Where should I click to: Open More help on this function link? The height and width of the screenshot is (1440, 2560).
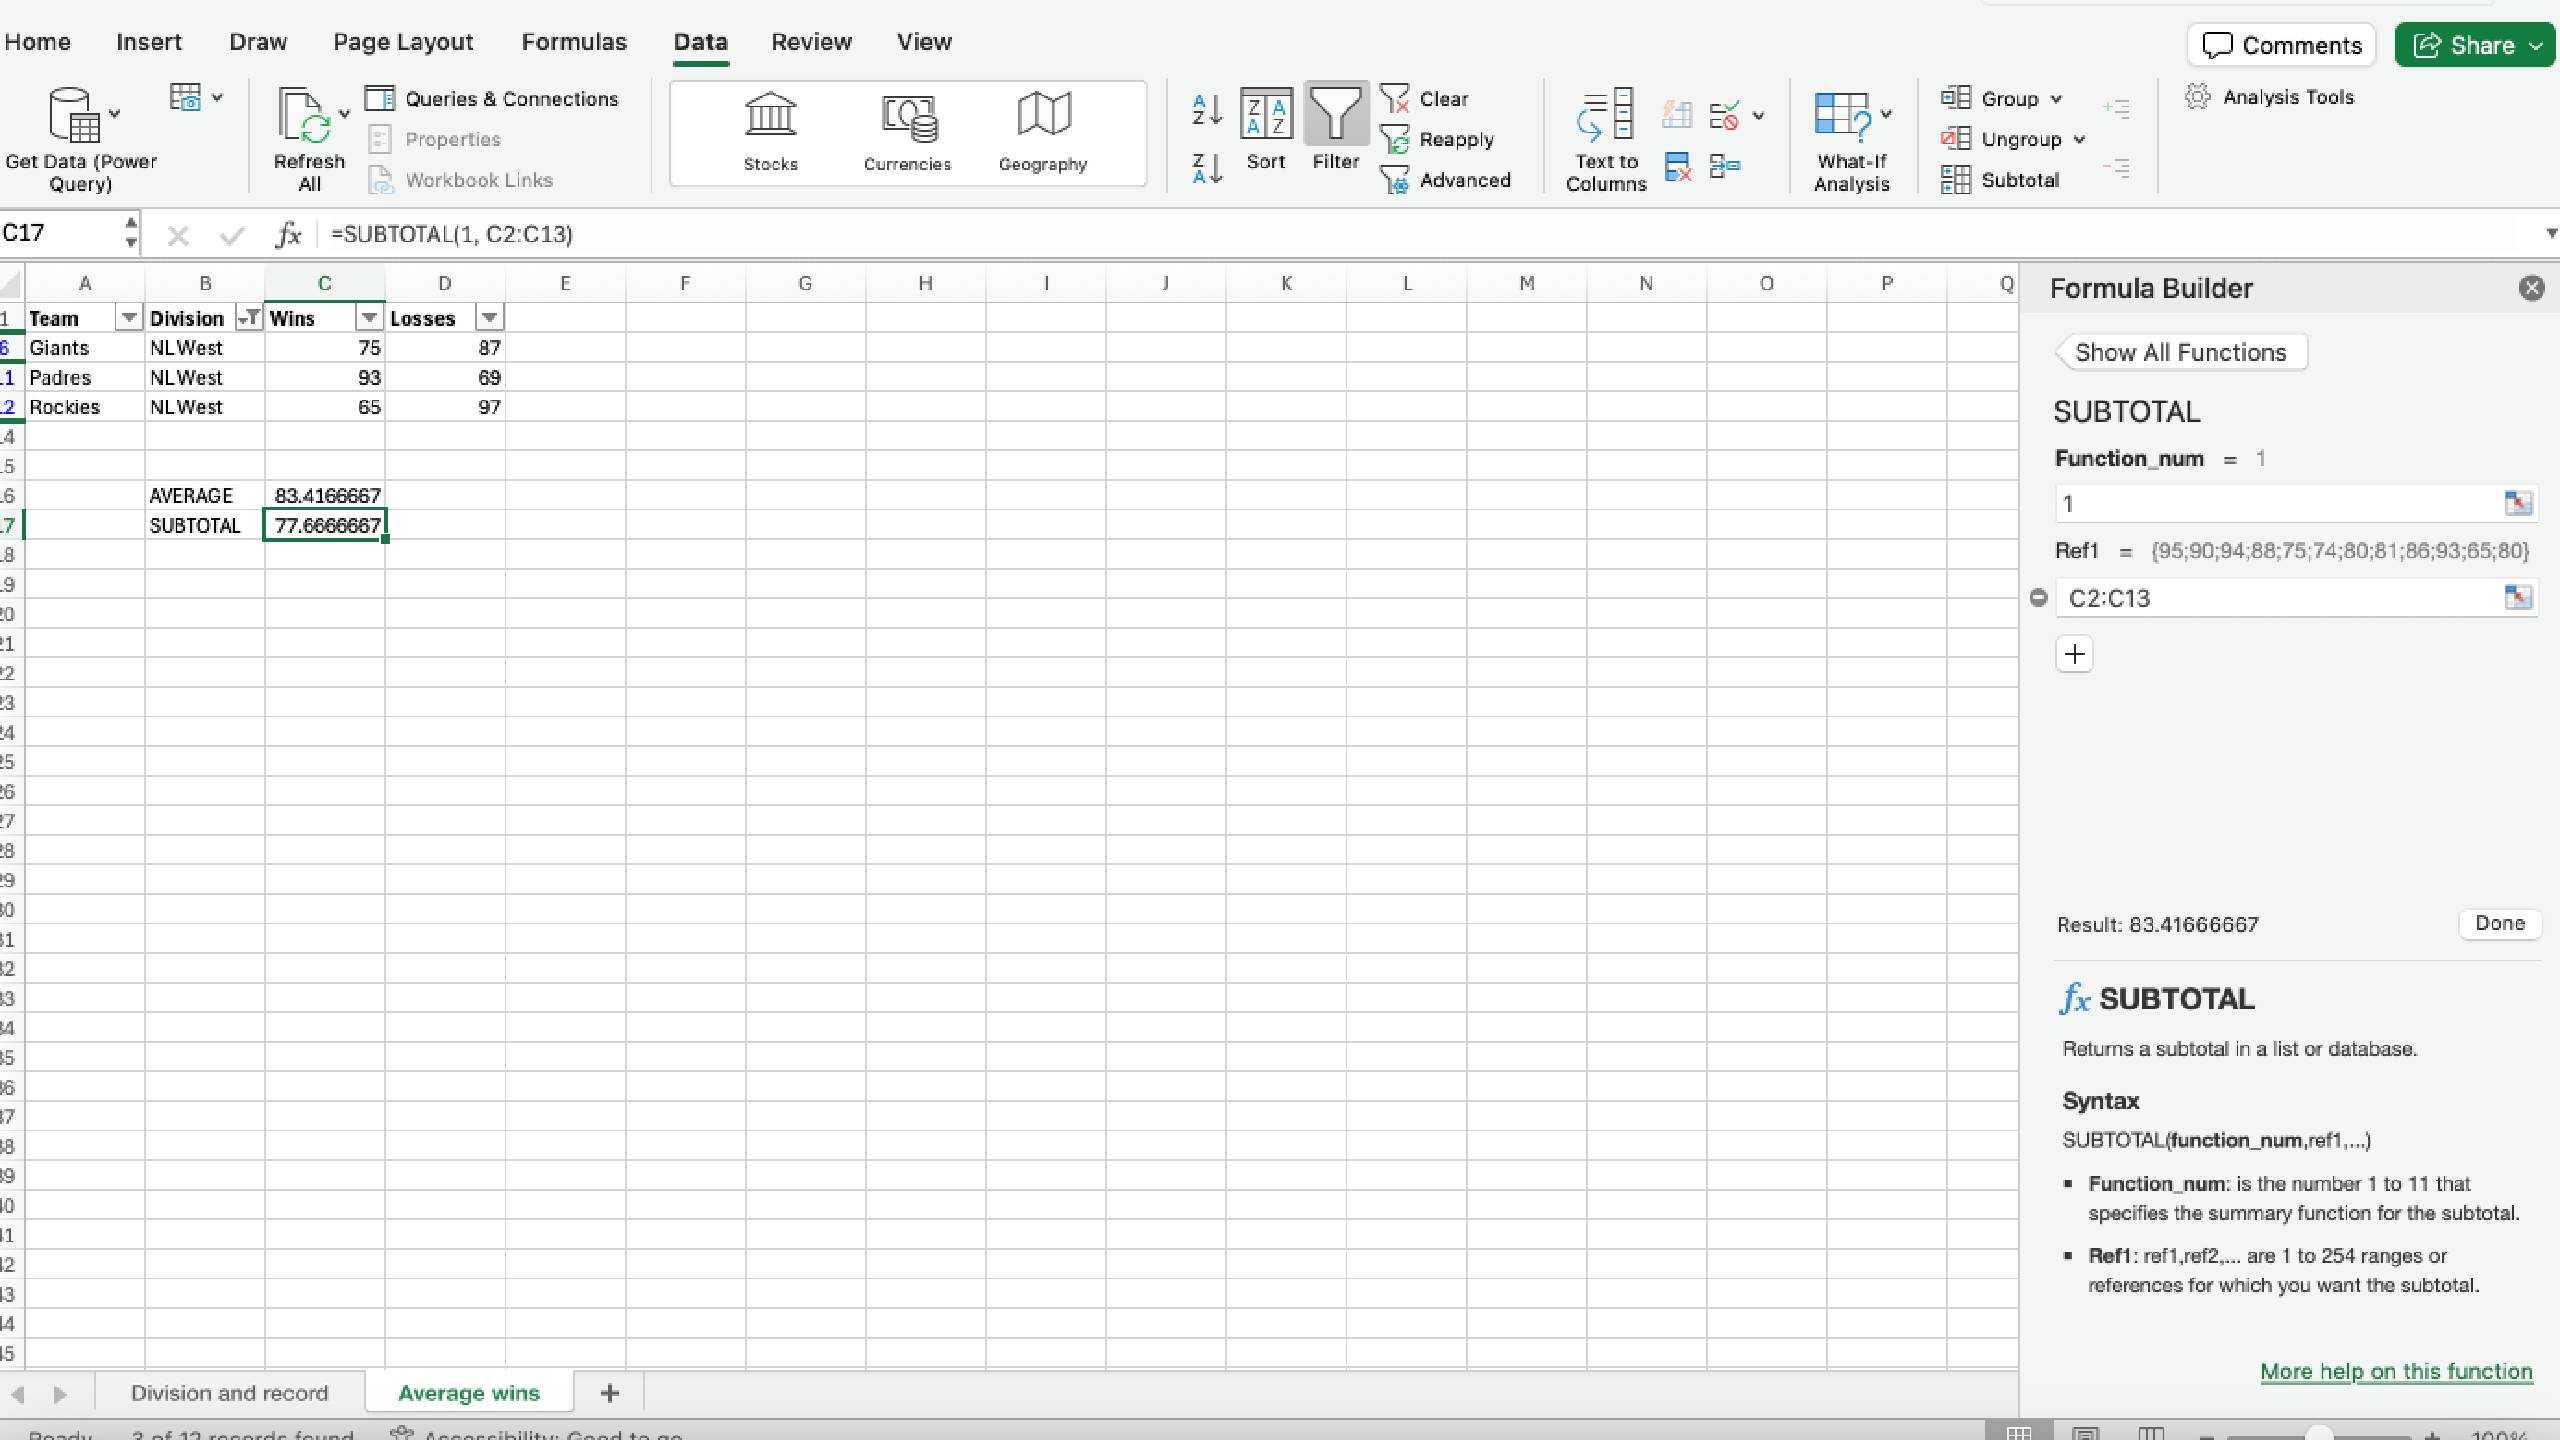click(2396, 1371)
